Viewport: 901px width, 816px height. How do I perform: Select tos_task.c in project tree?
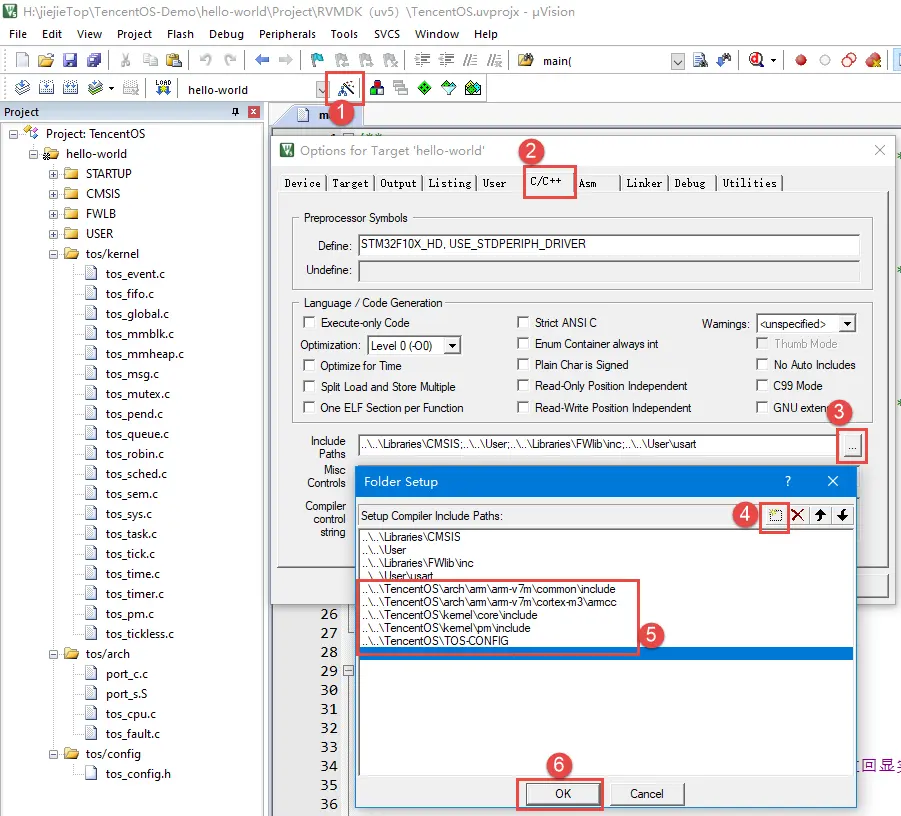click(x=131, y=534)
